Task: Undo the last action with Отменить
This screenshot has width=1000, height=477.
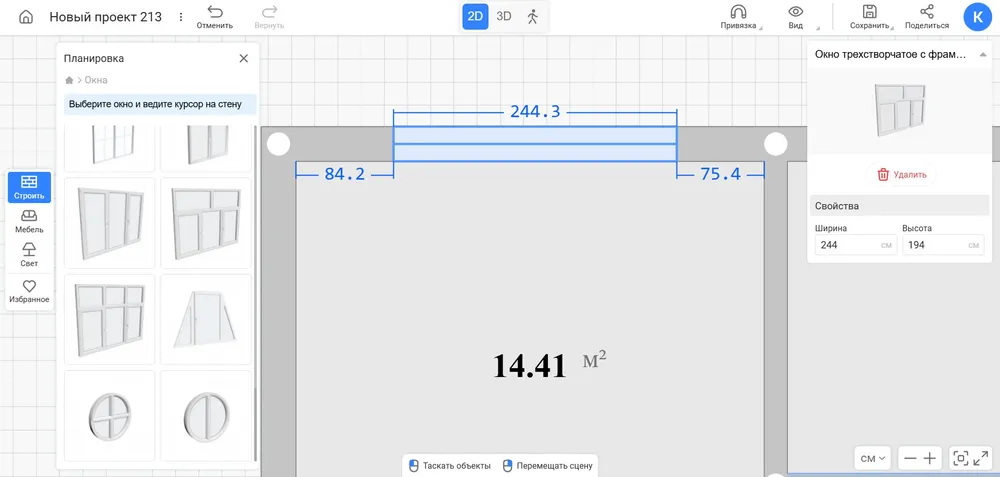Action: (215, 17)
